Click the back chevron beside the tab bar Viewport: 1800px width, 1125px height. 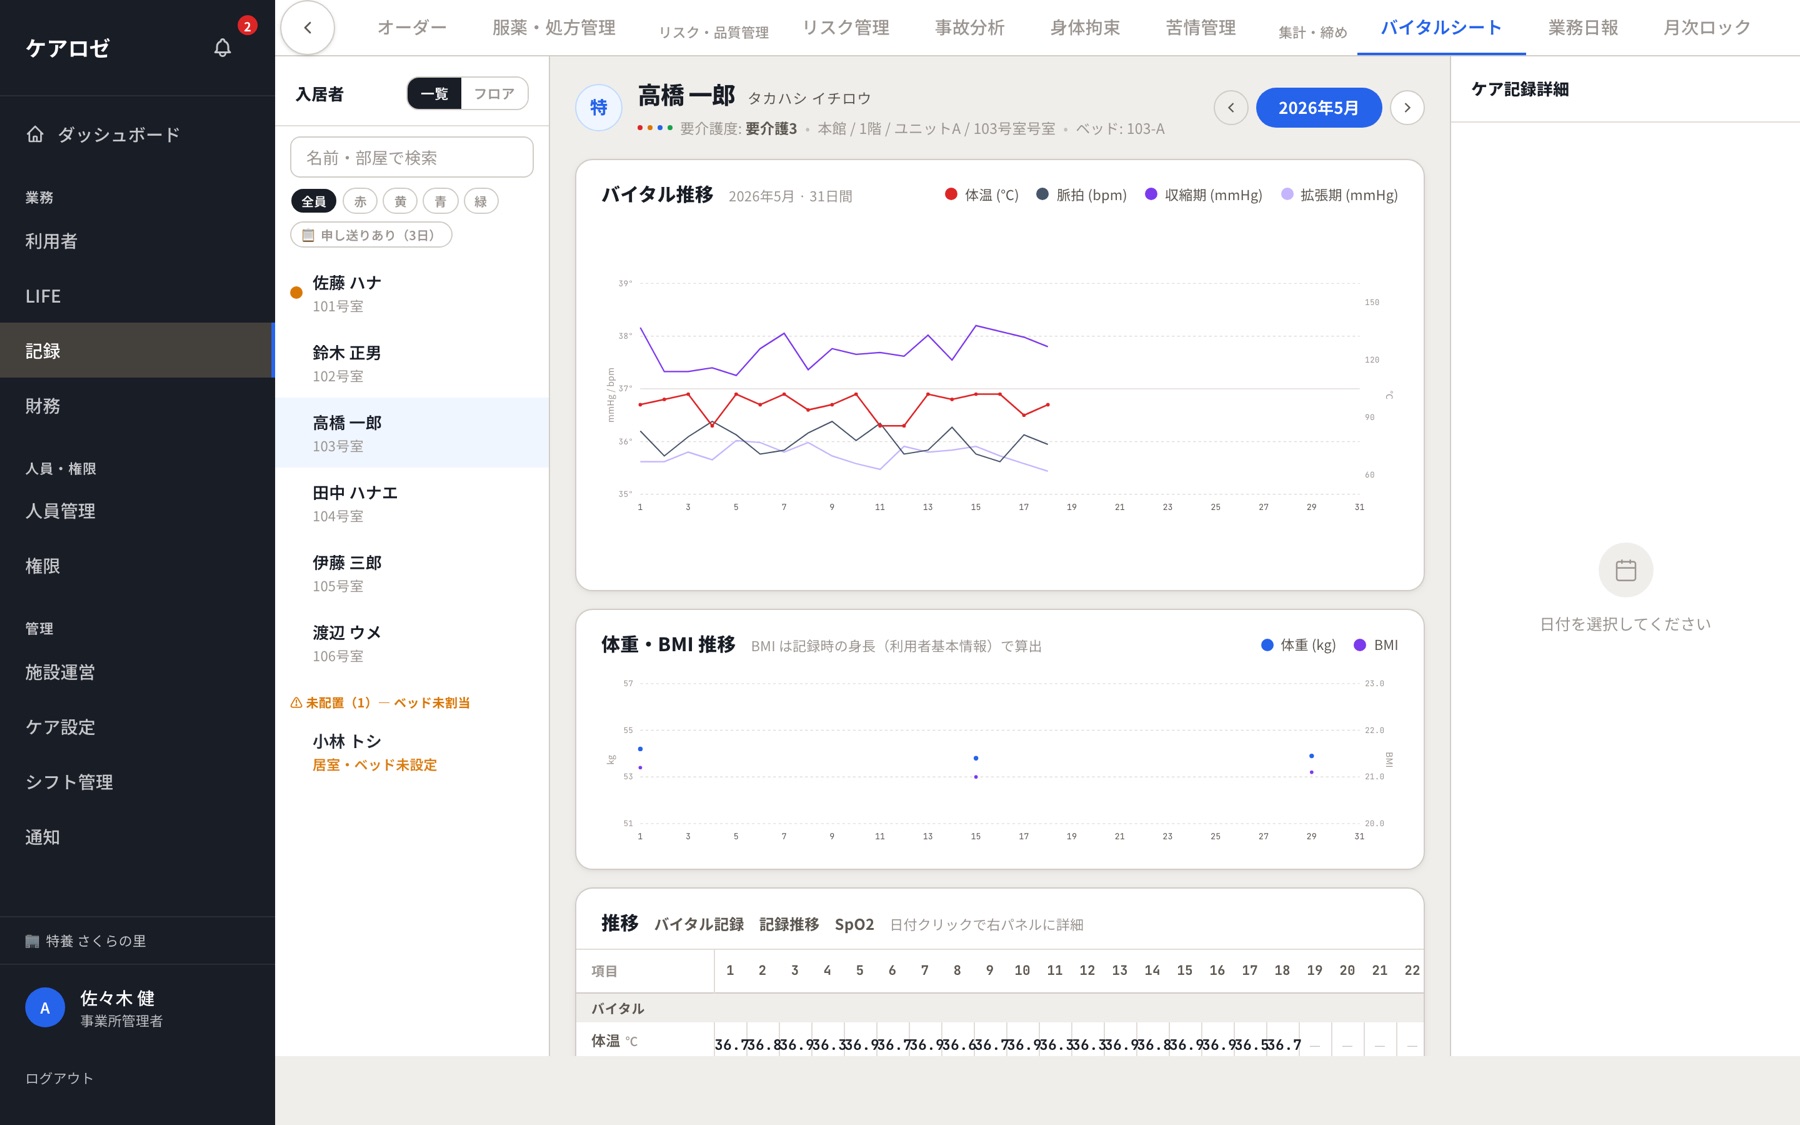(308, 28)
